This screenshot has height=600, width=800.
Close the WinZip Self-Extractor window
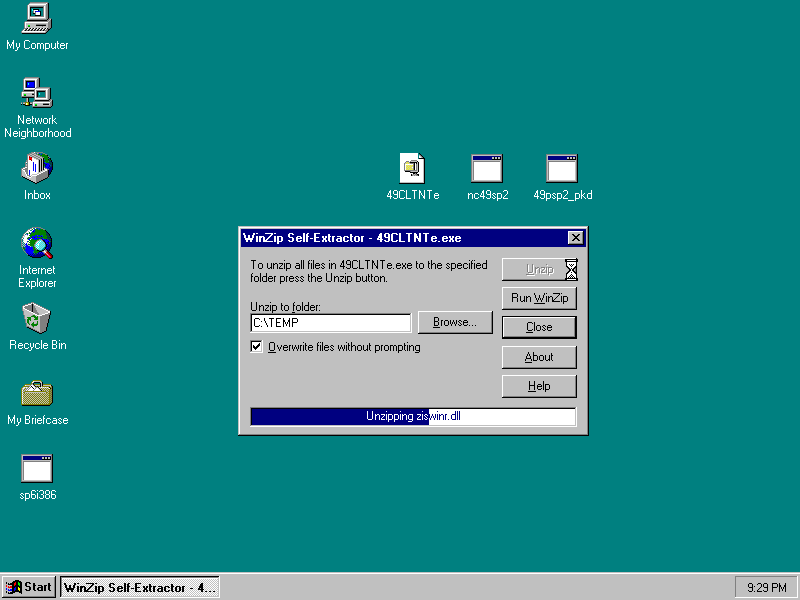576,238
